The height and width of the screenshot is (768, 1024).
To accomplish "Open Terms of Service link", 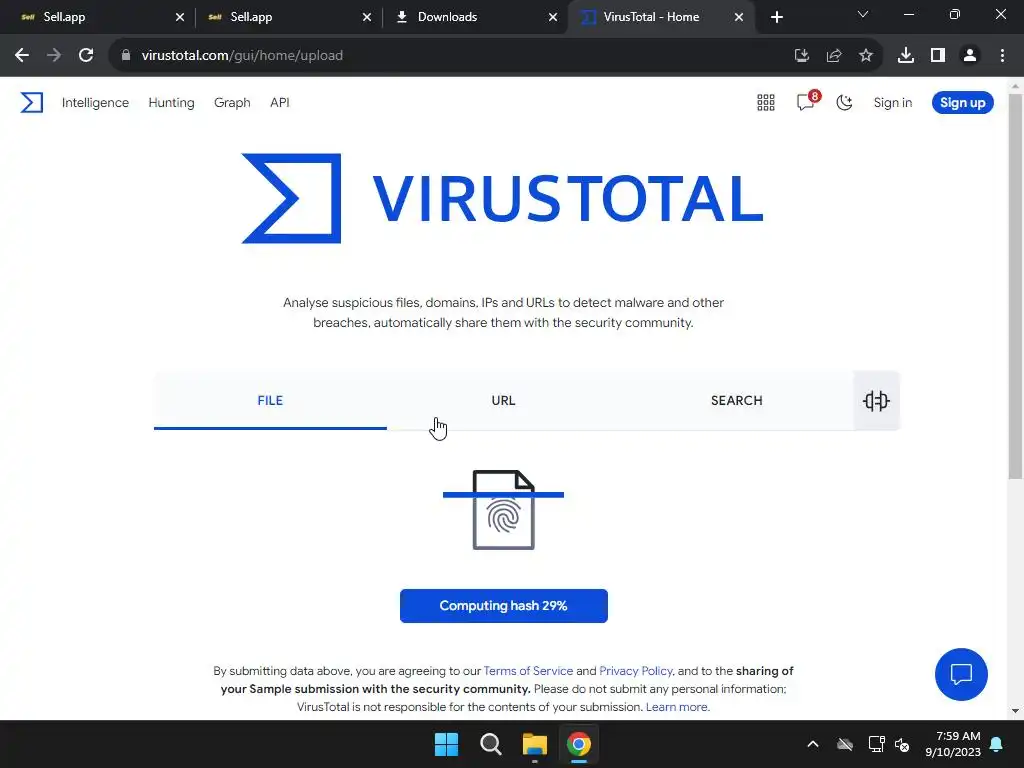I will (528, 671).
